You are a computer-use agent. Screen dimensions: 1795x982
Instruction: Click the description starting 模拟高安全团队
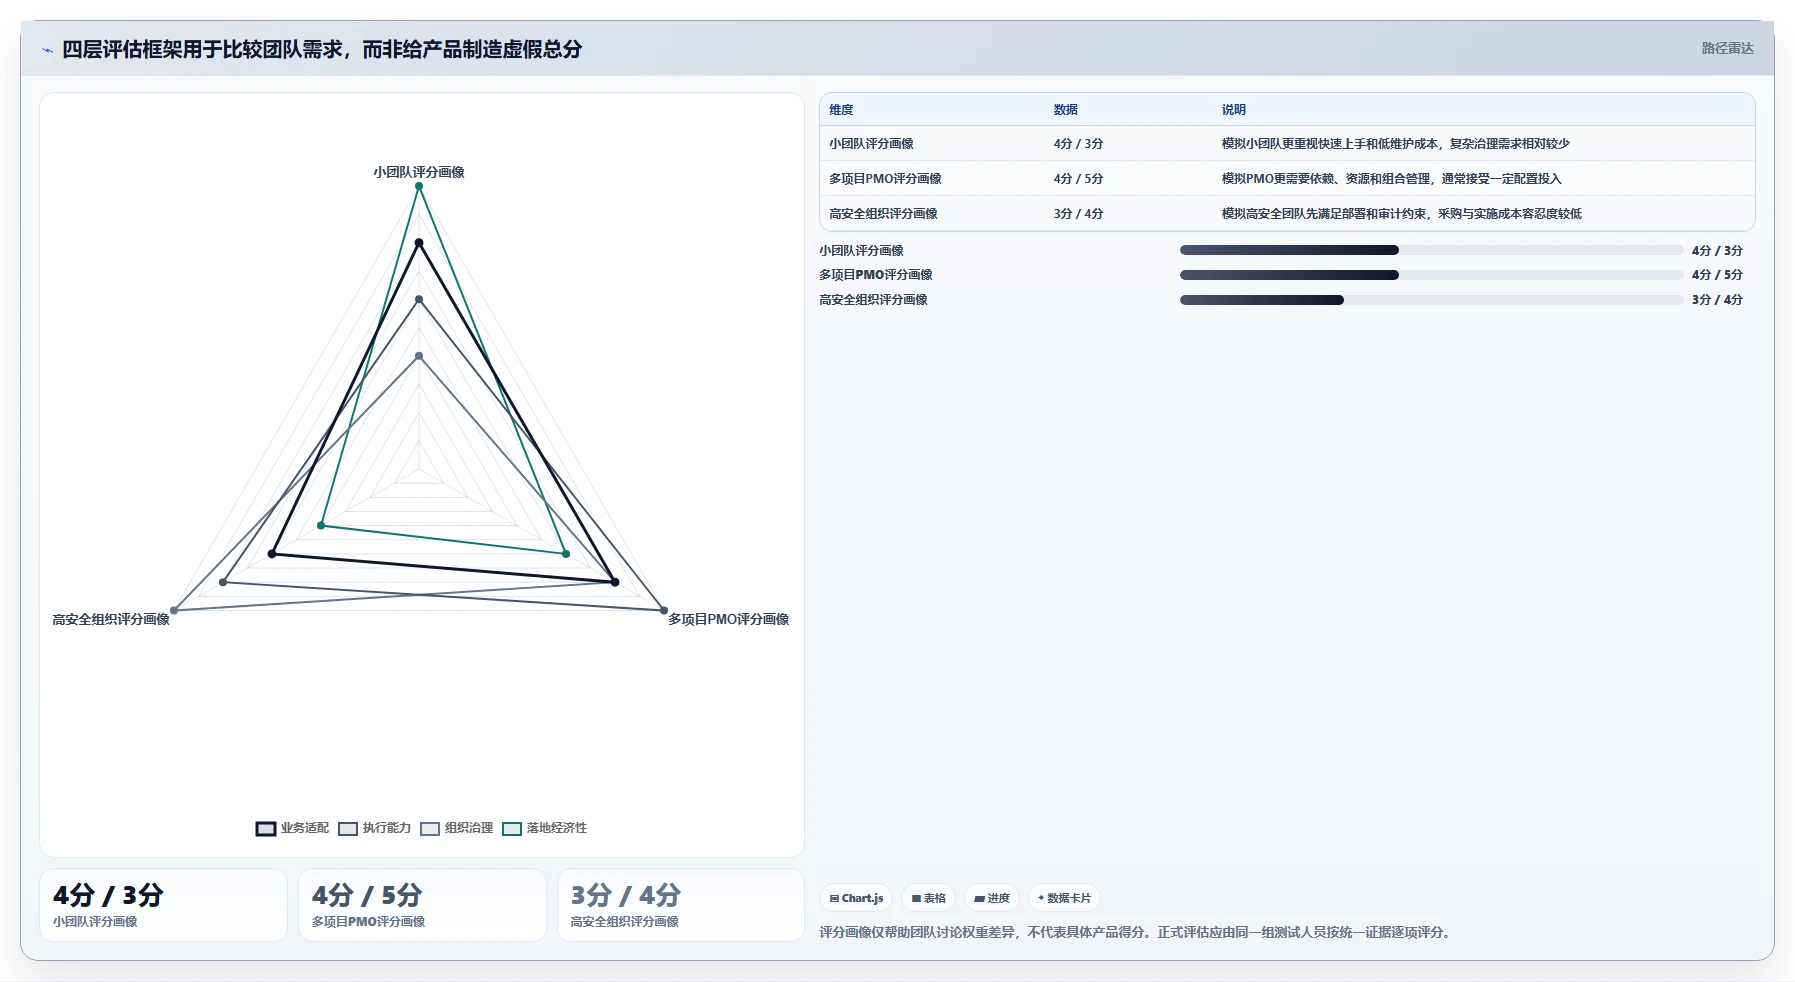tap(1401, 214)
